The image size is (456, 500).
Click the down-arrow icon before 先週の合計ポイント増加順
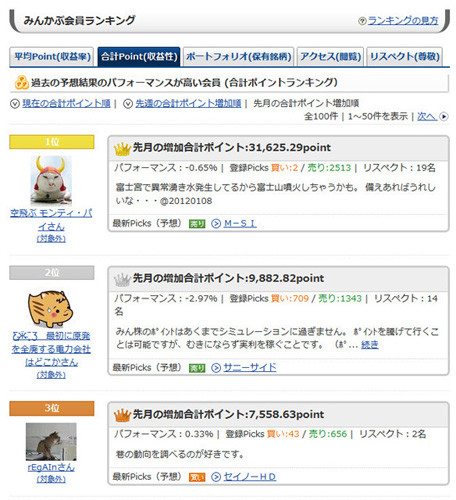128,104
